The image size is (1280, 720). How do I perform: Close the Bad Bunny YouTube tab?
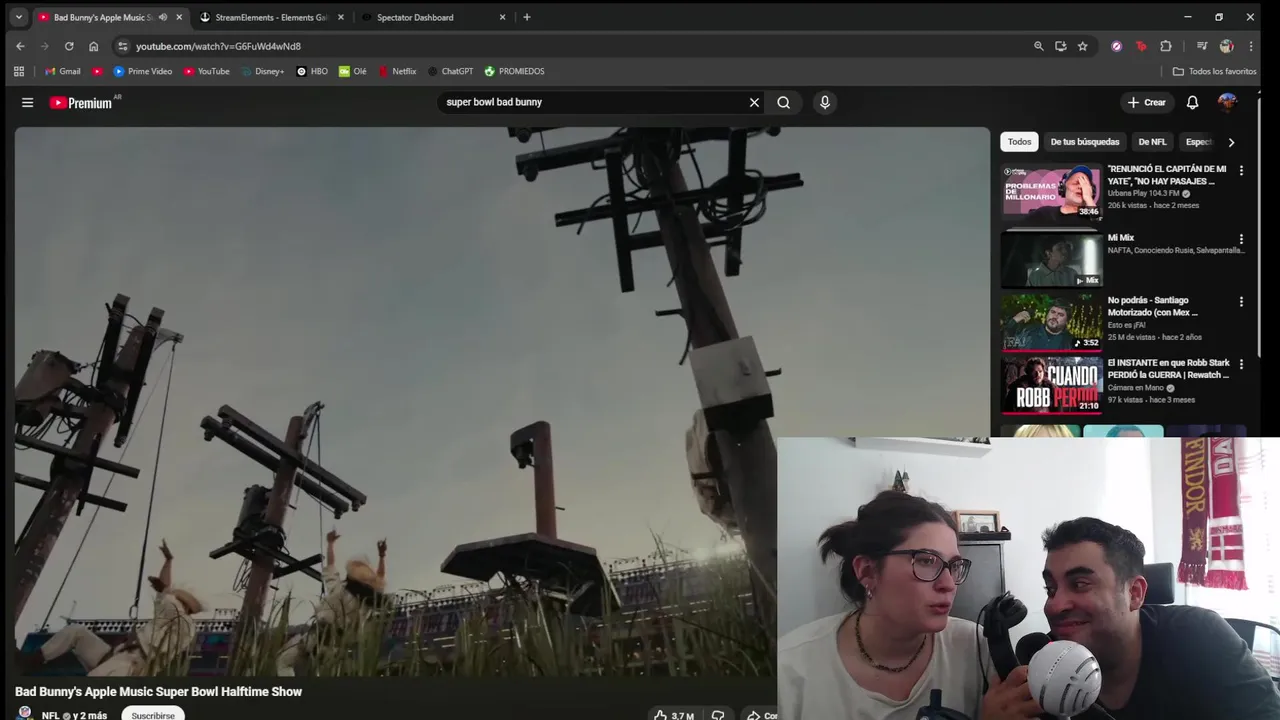tap(179, 17)
